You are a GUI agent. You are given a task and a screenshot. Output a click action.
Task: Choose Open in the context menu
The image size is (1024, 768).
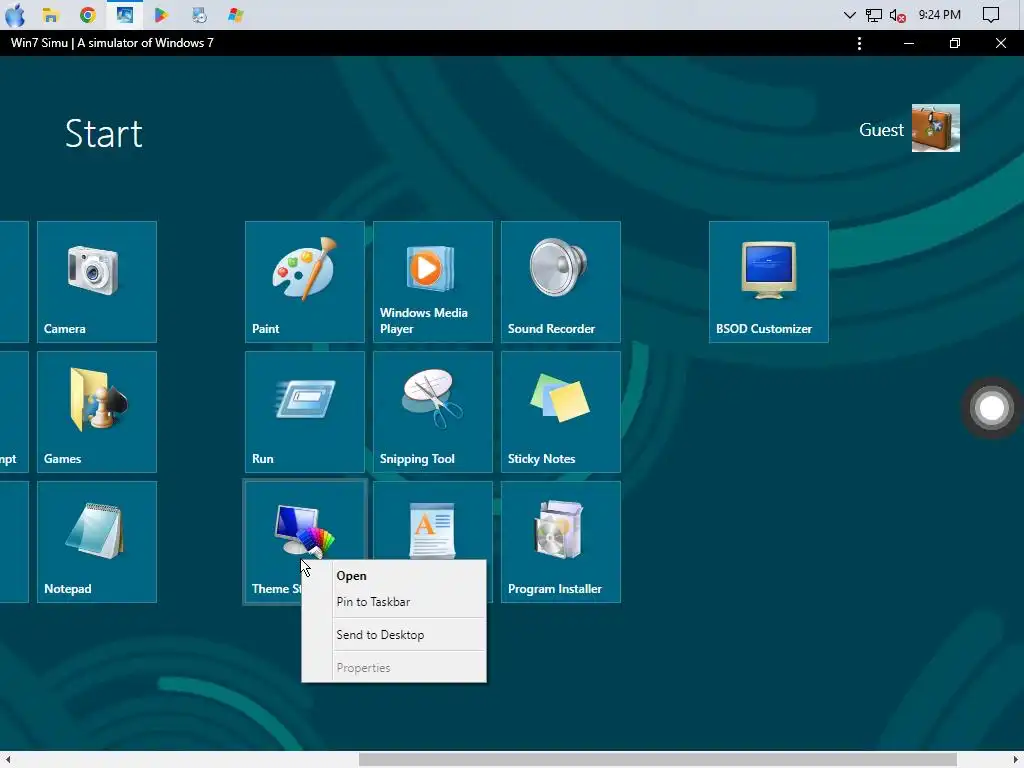tap(394, 575)
